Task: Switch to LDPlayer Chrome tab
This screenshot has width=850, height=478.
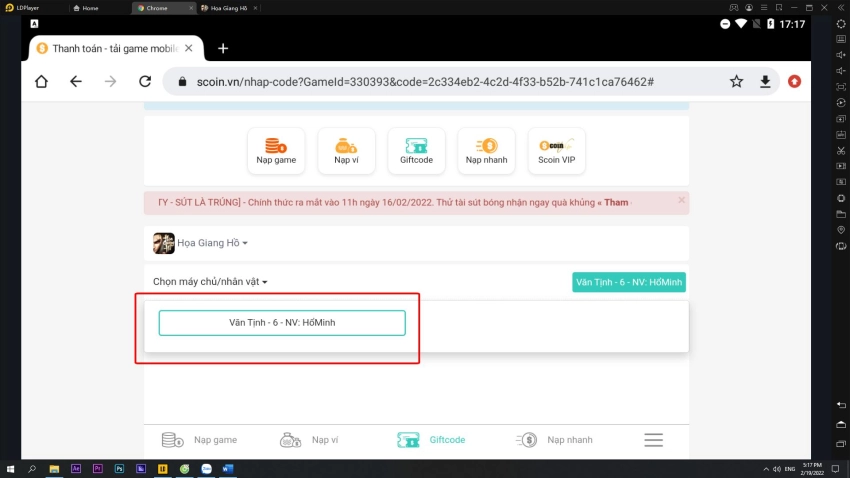Action: click(x=162, y=8)
